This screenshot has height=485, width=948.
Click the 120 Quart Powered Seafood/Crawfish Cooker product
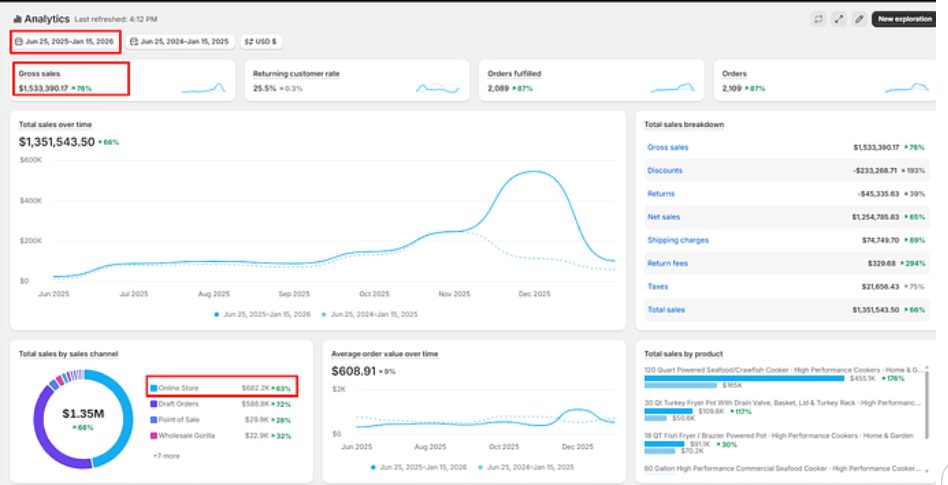783,369
